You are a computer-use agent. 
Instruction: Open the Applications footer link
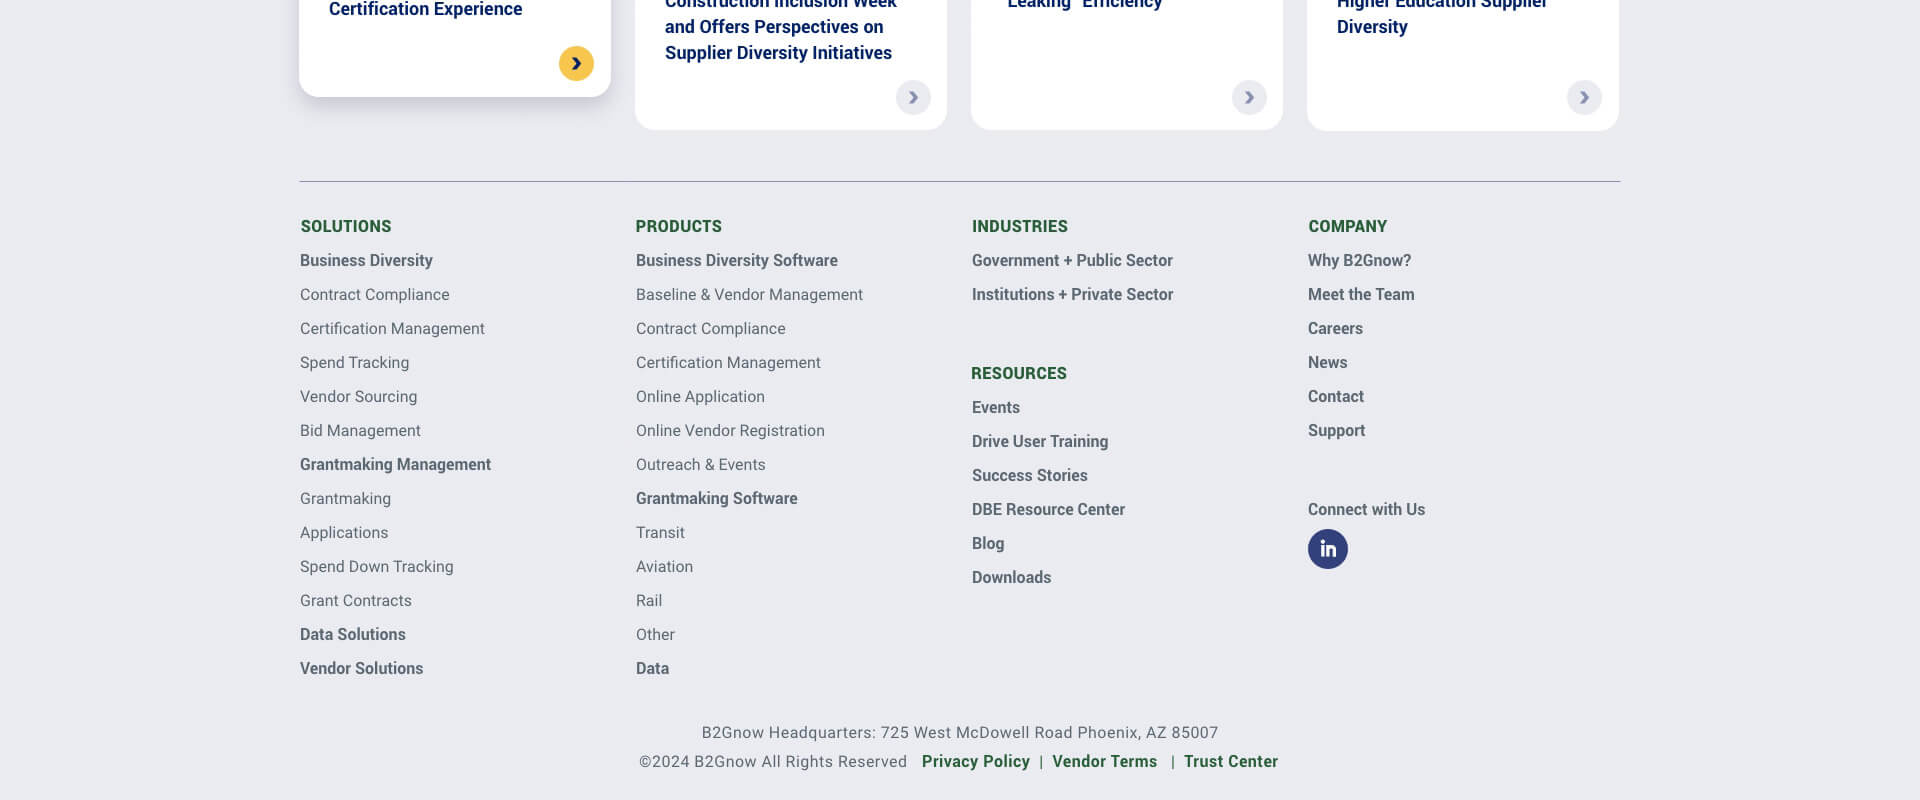point(344,532)
